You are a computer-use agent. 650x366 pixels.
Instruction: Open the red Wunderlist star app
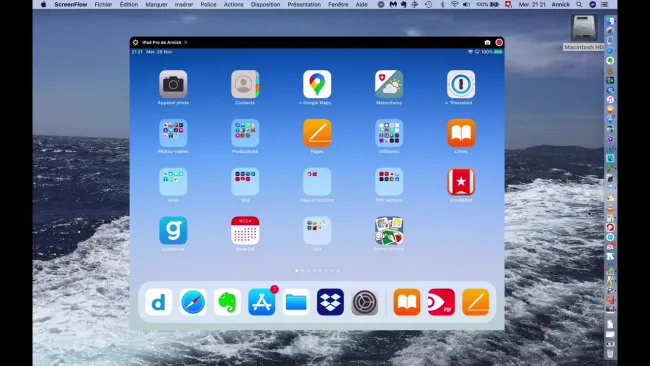tap(461, 182)
